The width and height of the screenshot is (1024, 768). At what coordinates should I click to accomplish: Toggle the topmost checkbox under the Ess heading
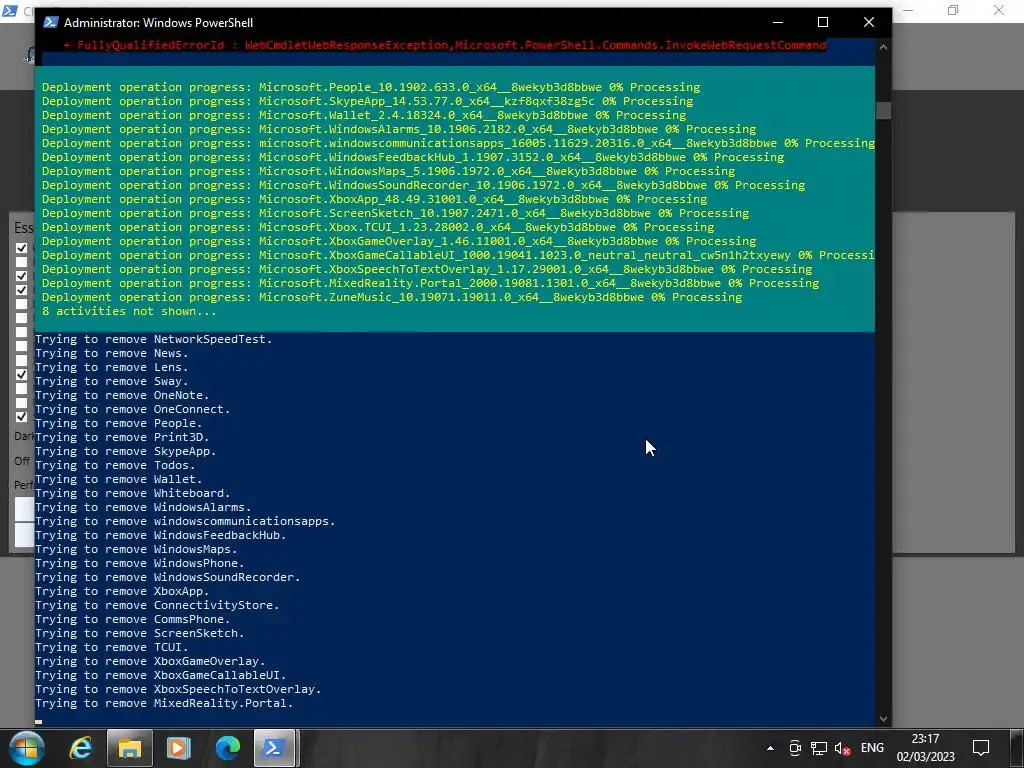(22, 248)
